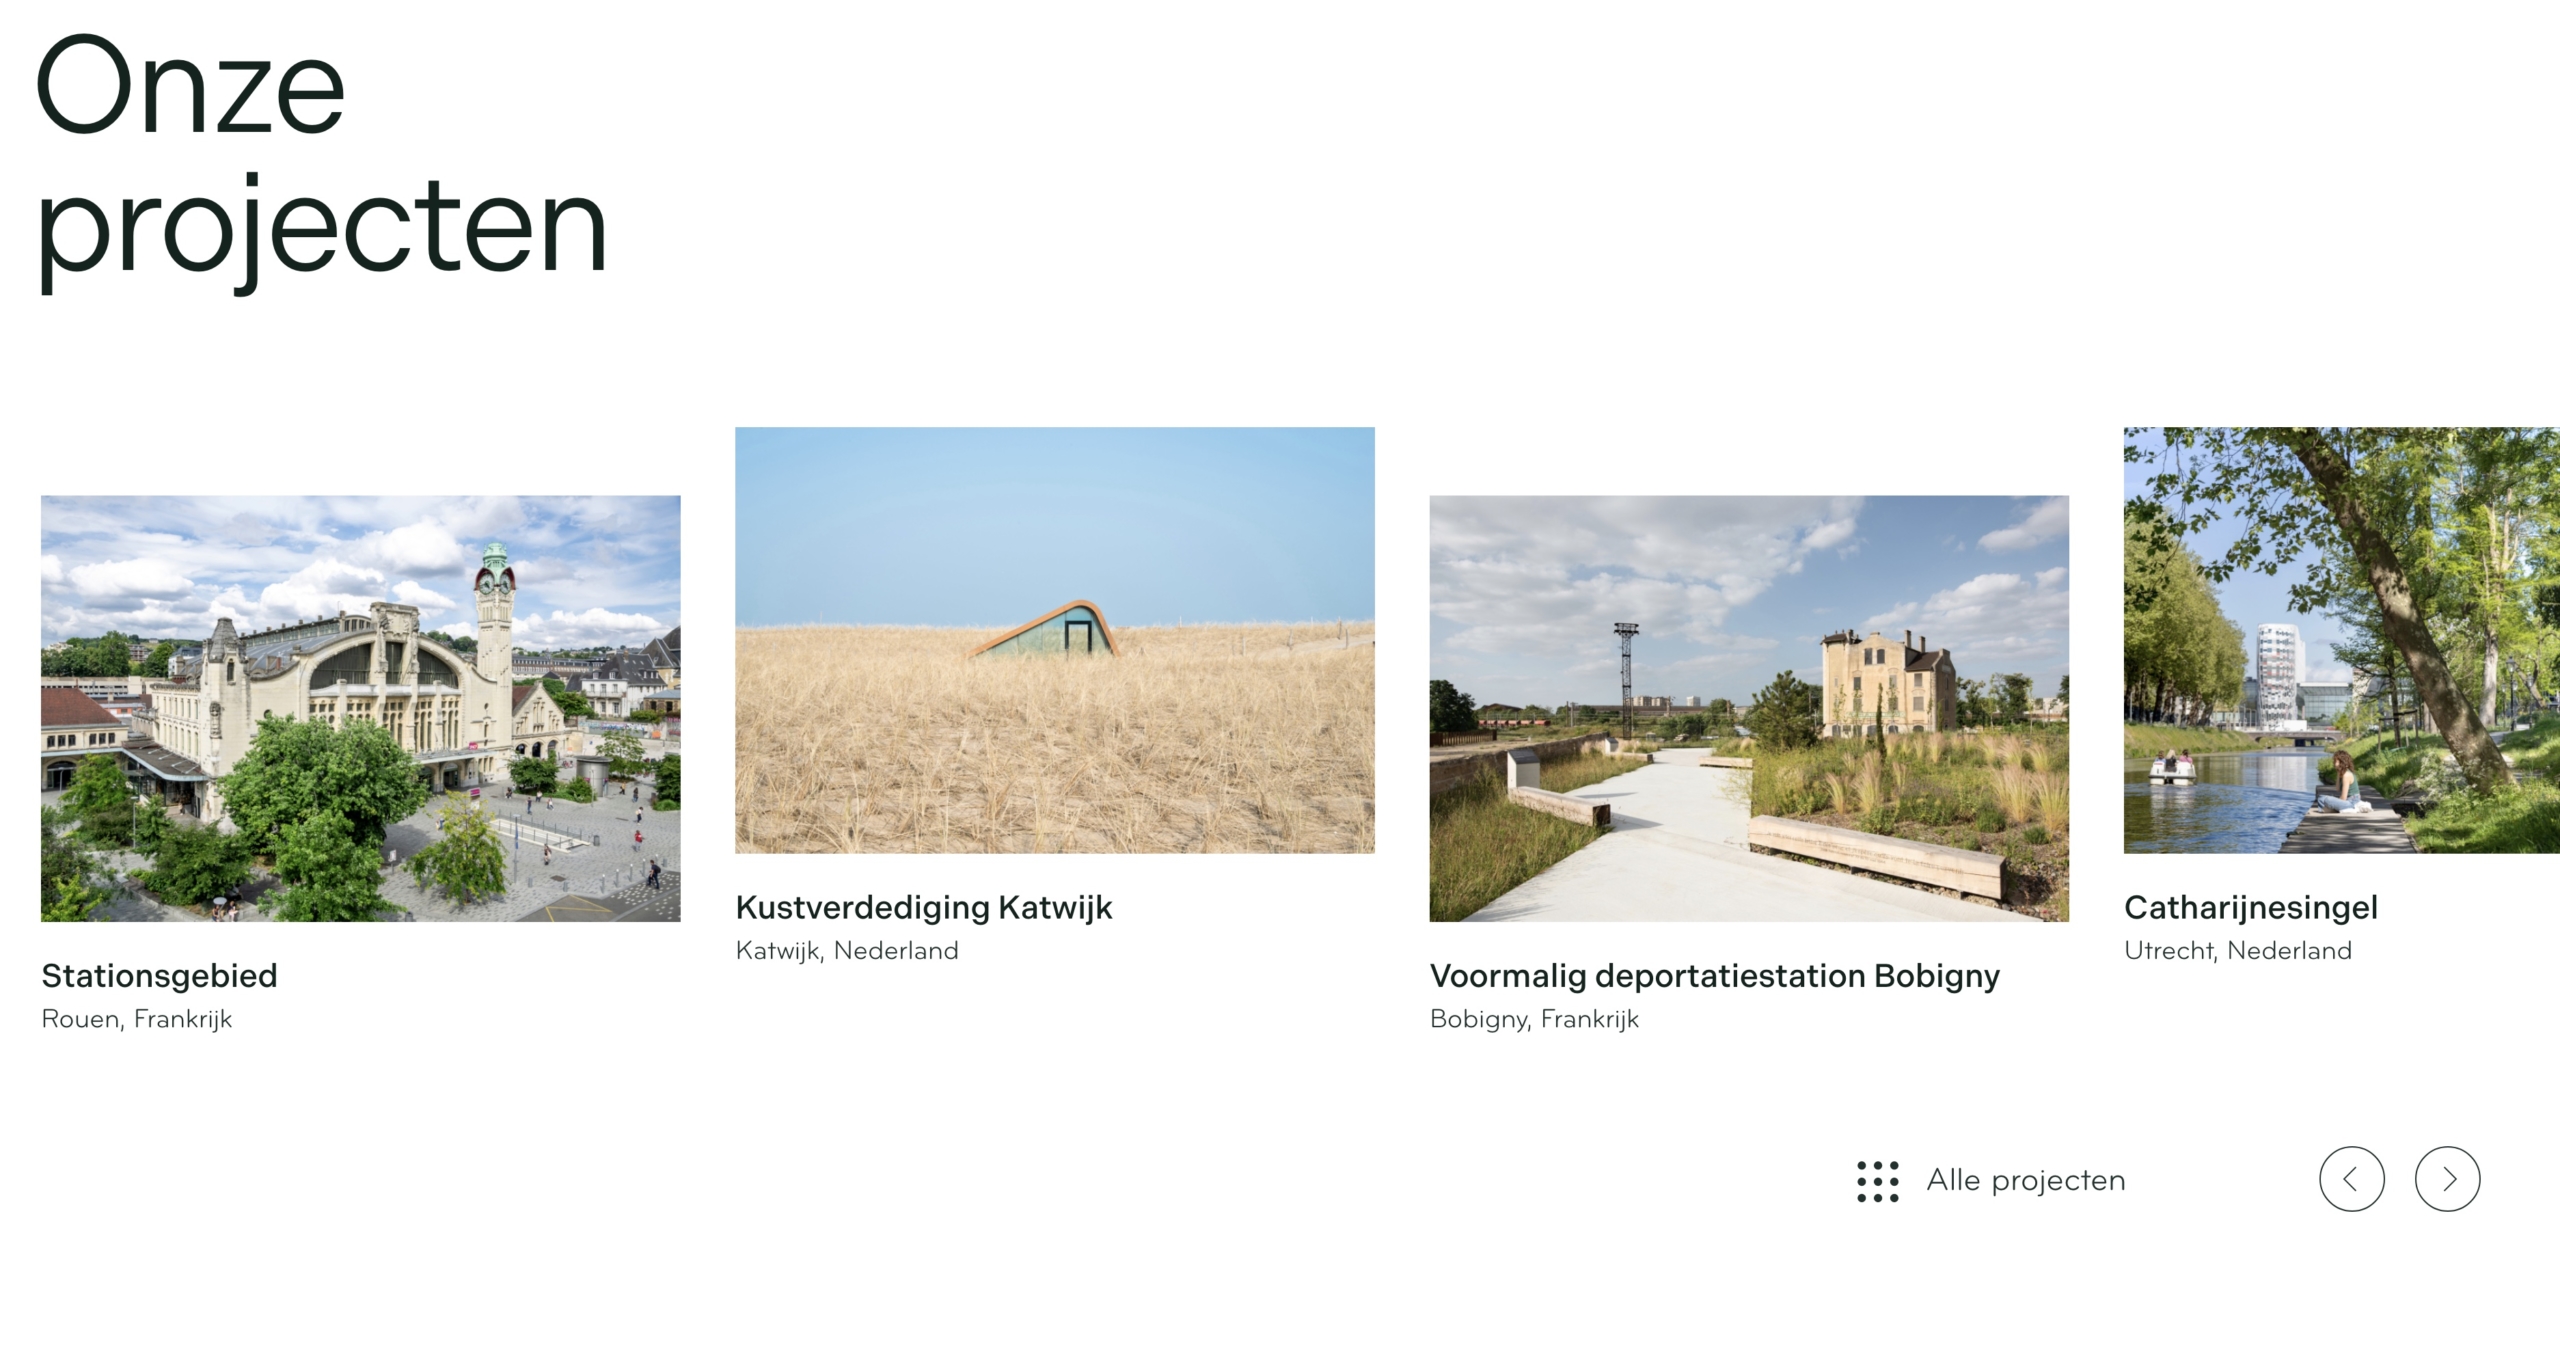
Task: Click the Kustverdediging Katwijk title
Action: 924,908
